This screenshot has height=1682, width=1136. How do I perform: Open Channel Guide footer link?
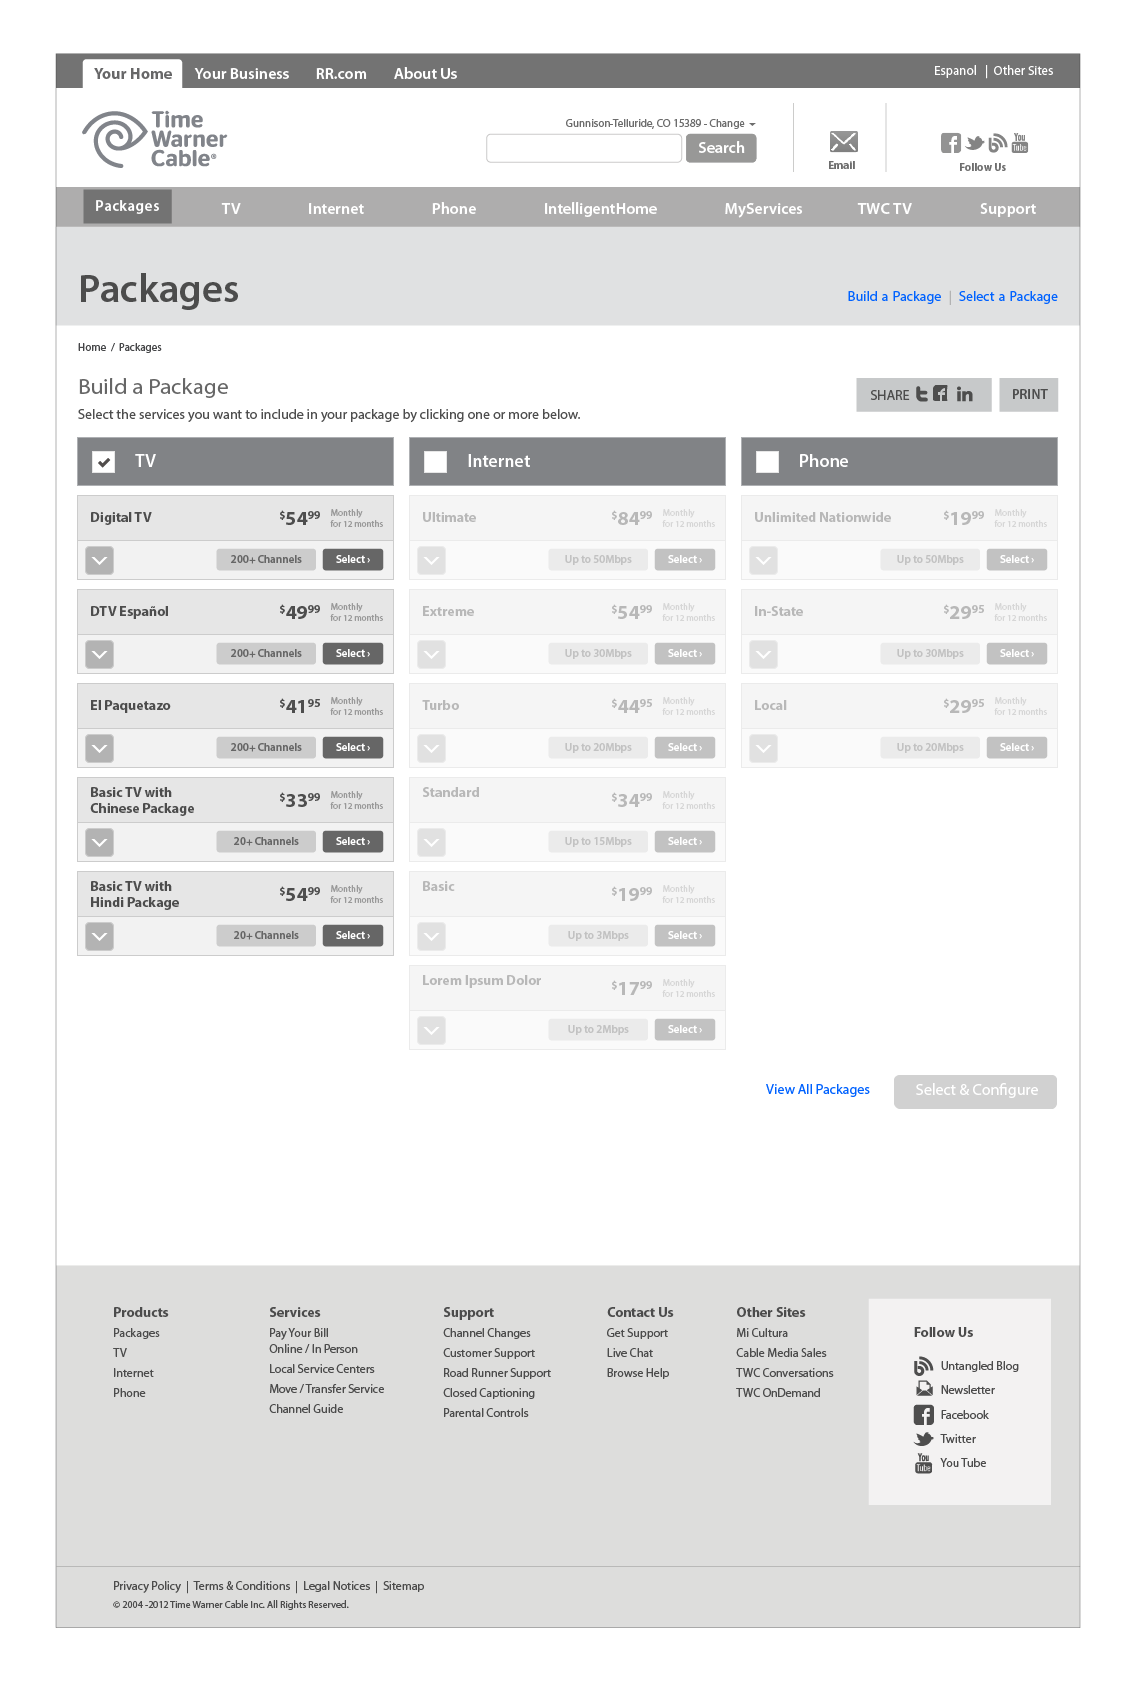coord(306,1409)
